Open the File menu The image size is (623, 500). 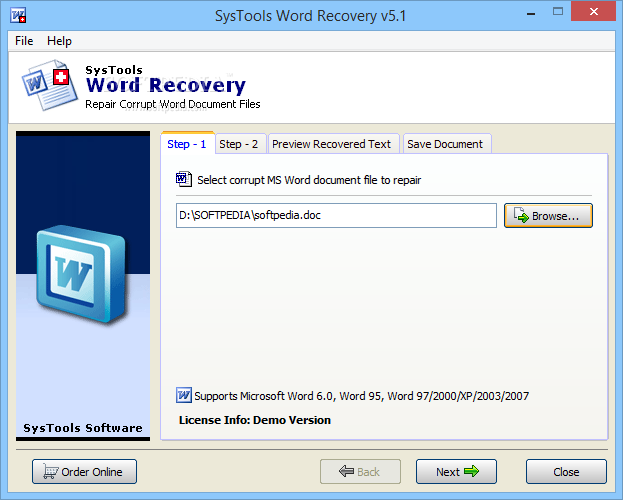(x=24, y=41)
